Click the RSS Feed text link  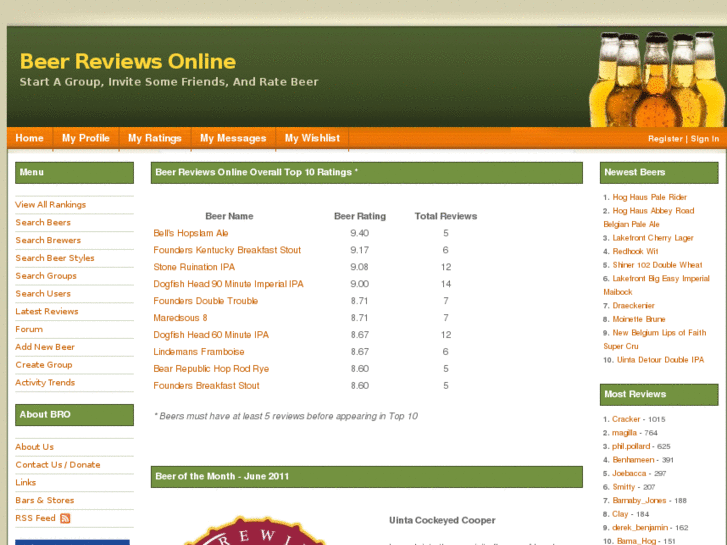[35, 518]
